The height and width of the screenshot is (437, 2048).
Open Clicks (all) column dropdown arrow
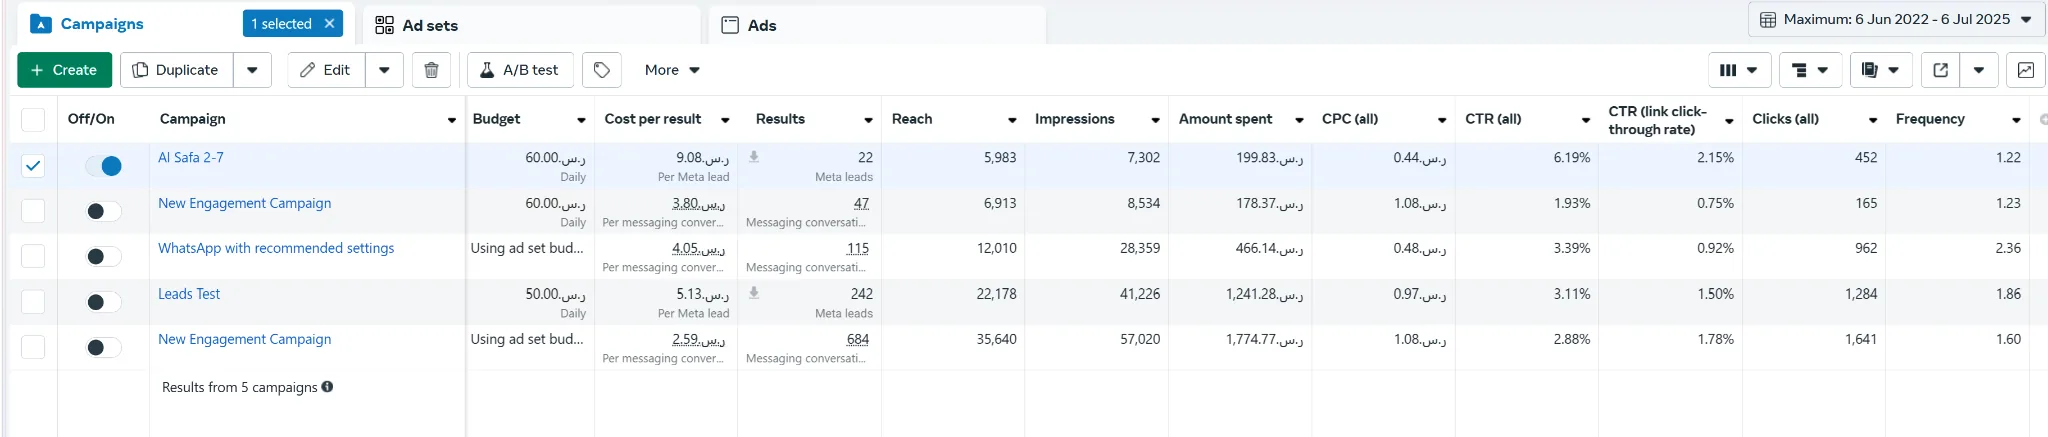[x=1873, y=120]
